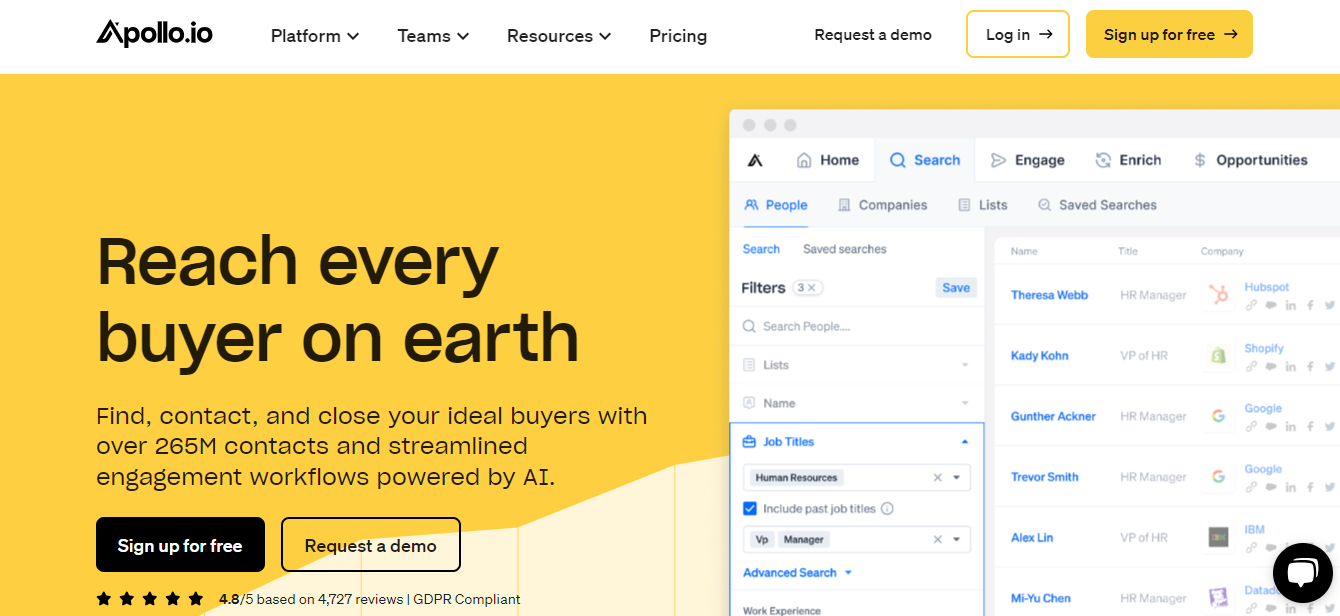
Task: Click the Companies building icon
Action: point(844,205)
